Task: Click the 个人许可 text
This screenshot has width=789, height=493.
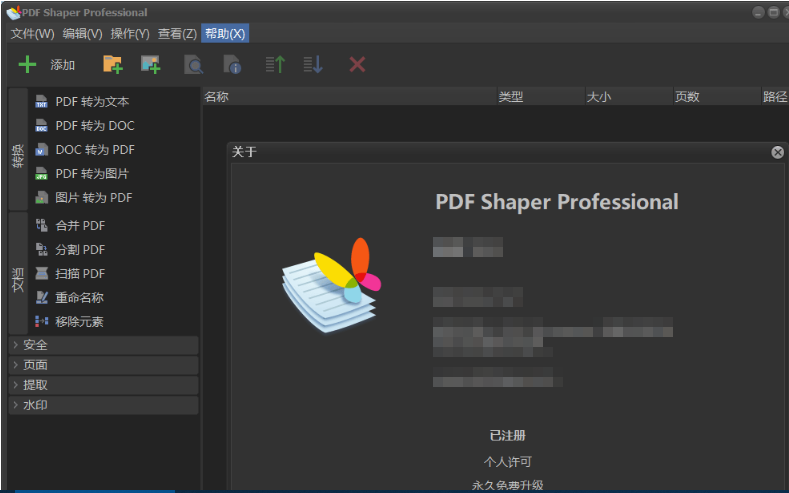Action: click(x=508, y=462)
